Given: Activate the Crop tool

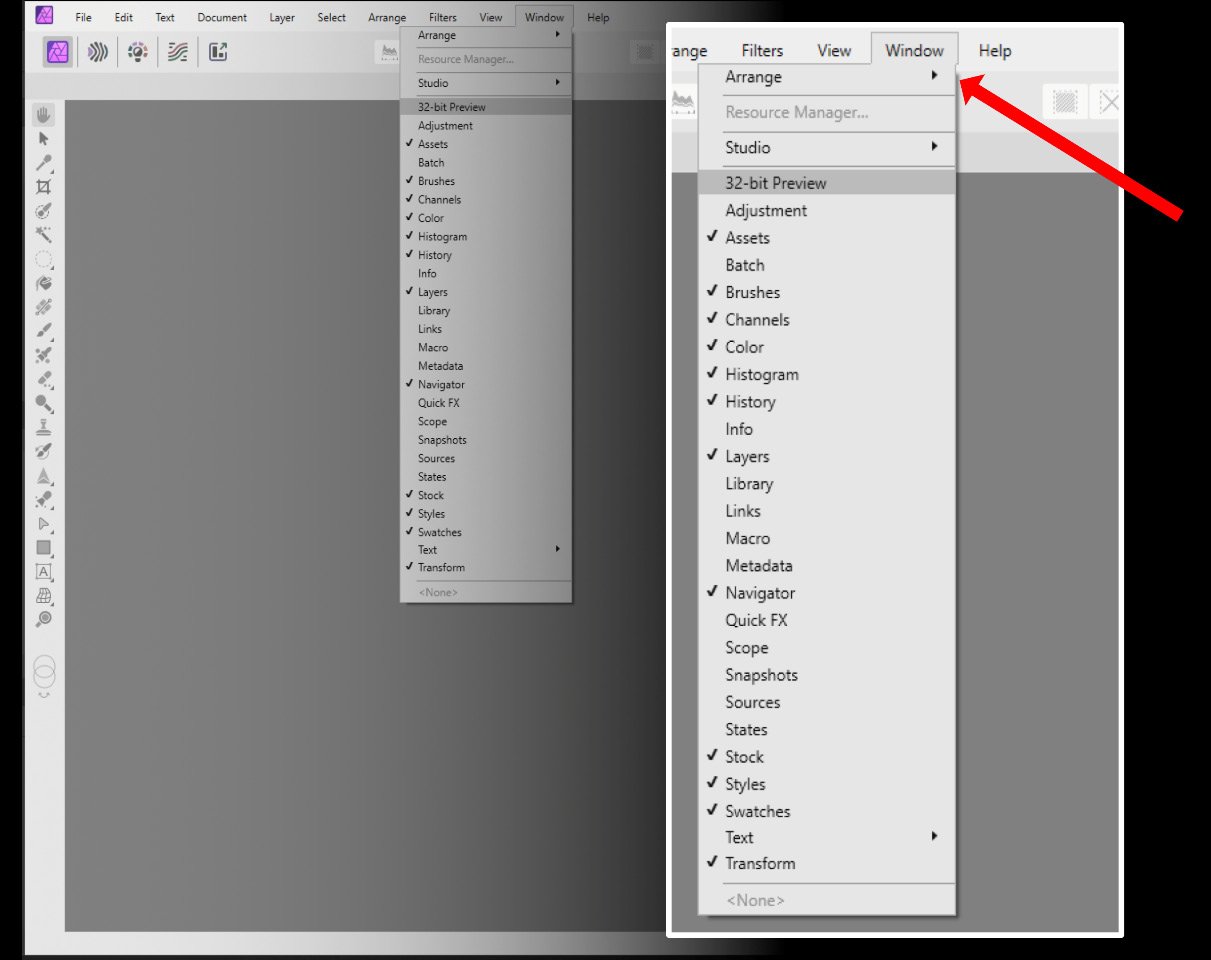Looking at the screenshot, I should 44,187.
